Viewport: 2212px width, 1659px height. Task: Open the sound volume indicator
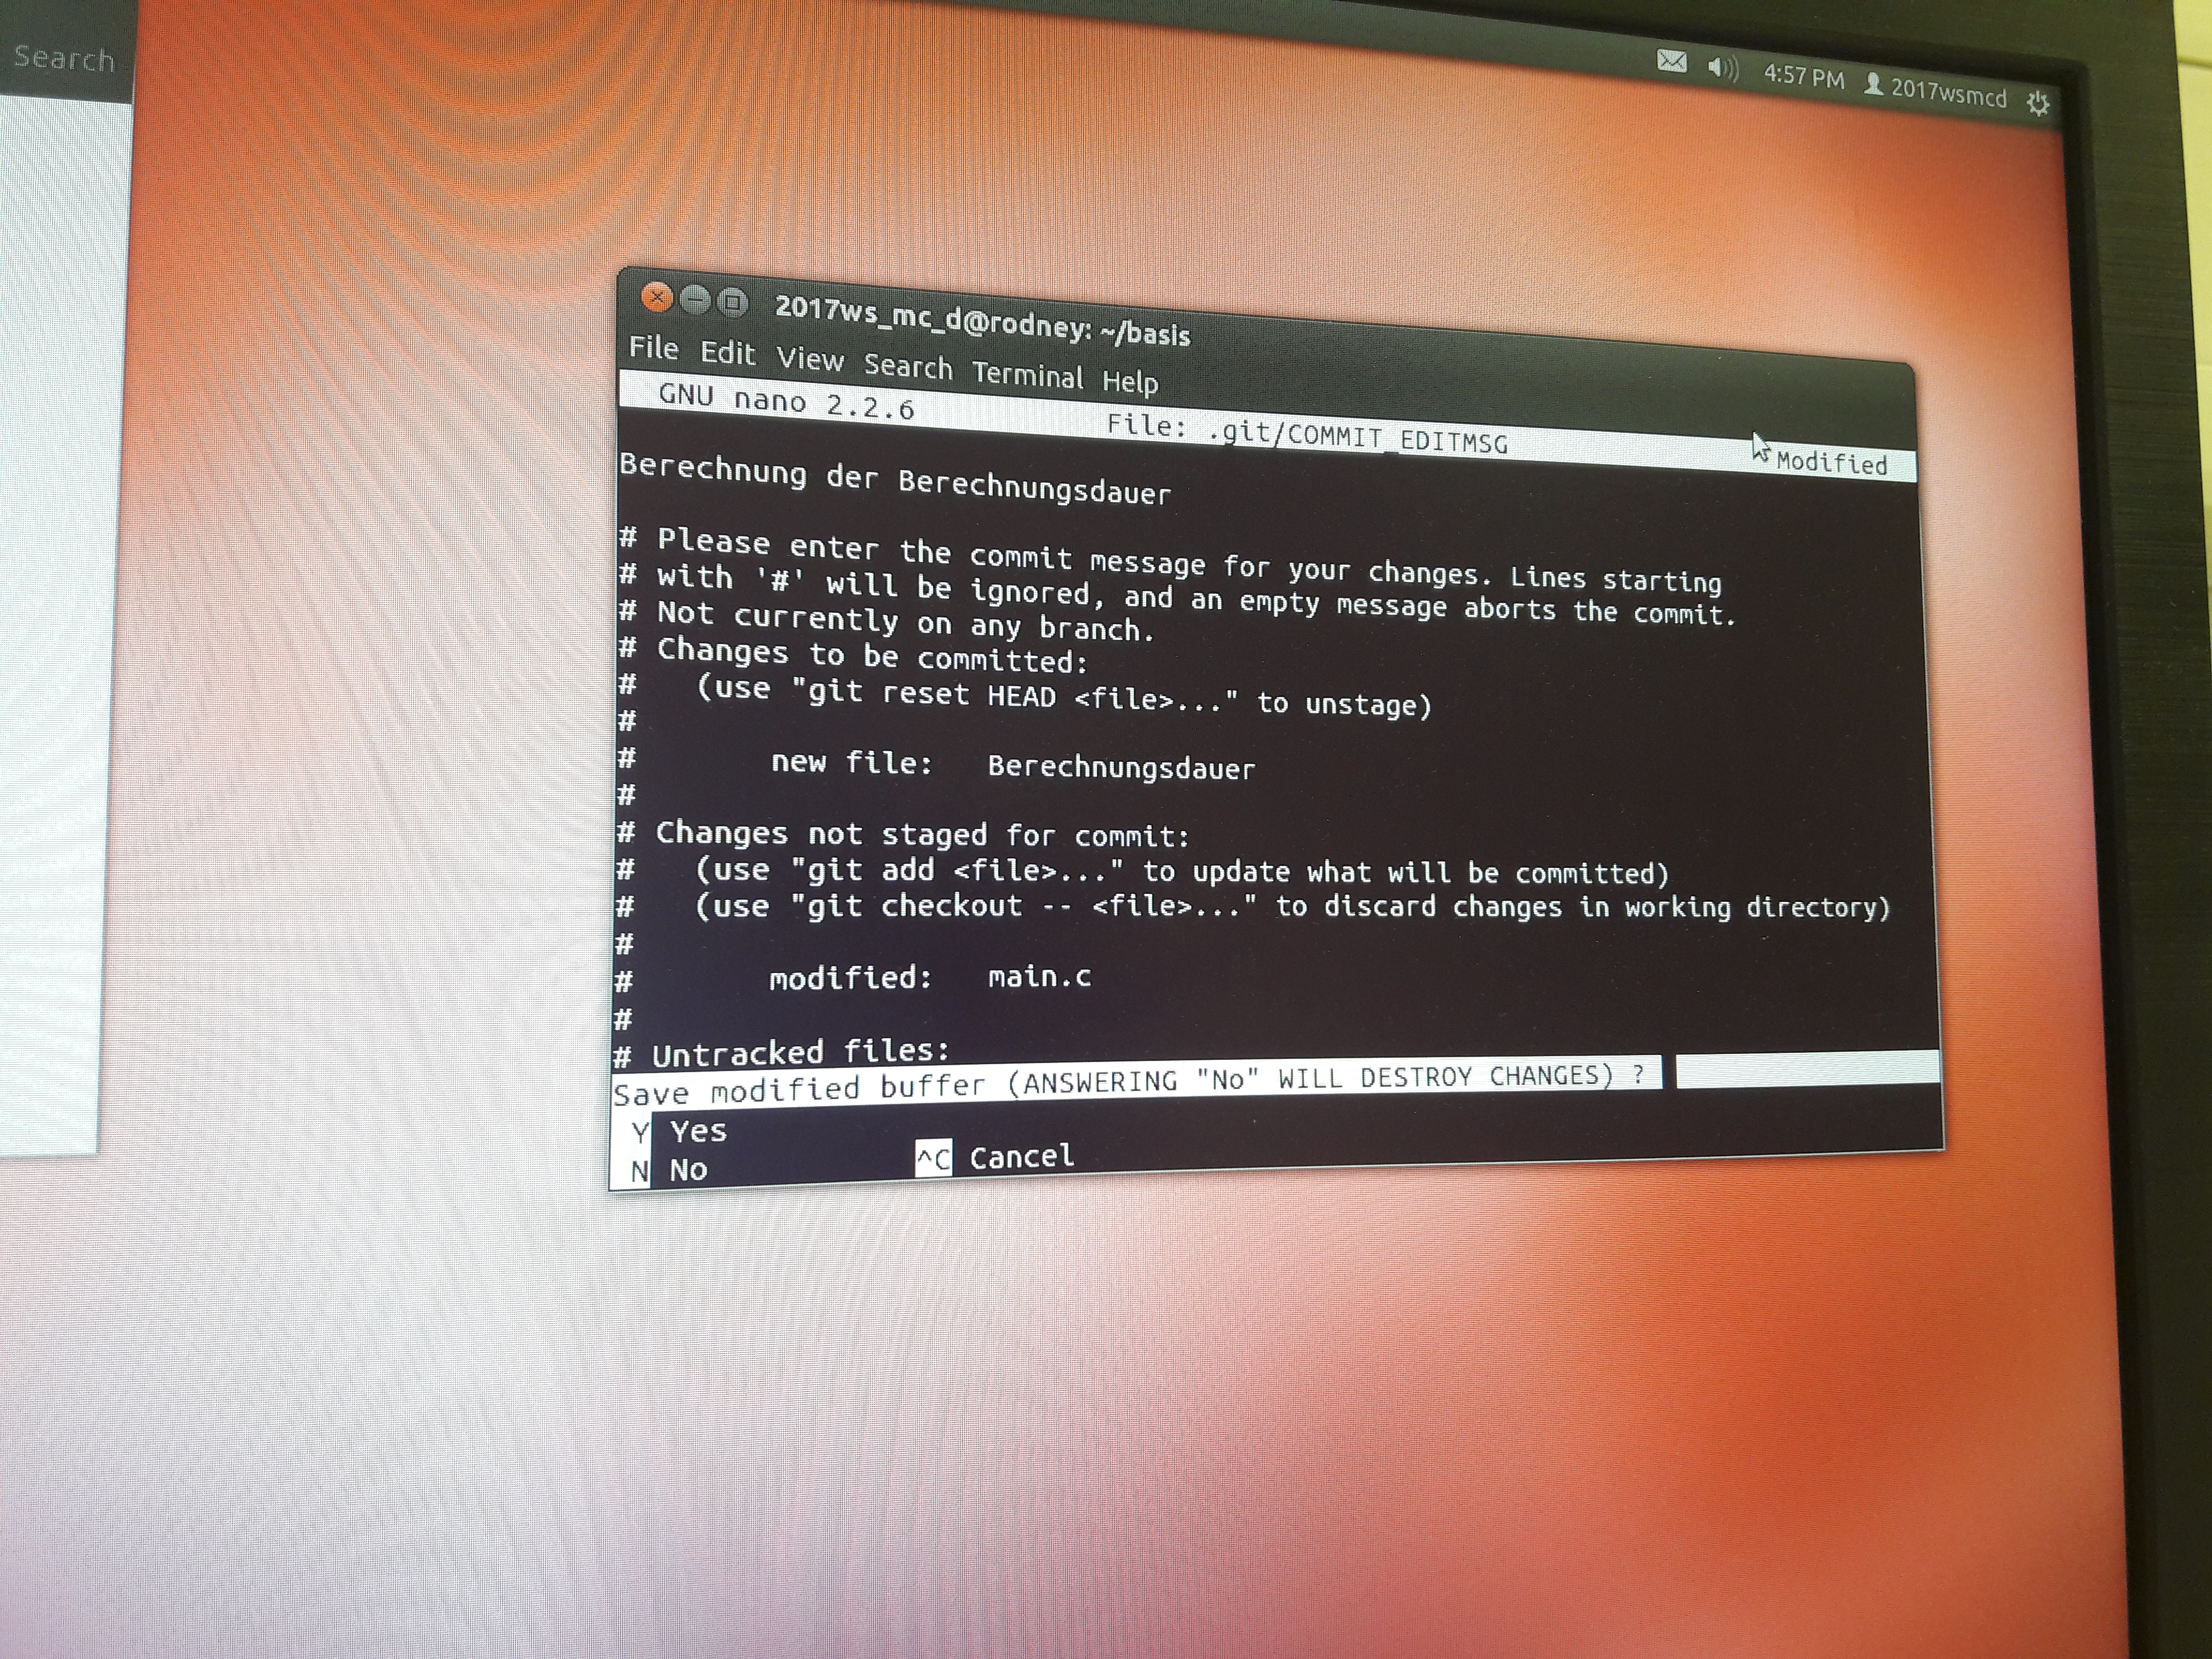click(x=1722, y=68)
